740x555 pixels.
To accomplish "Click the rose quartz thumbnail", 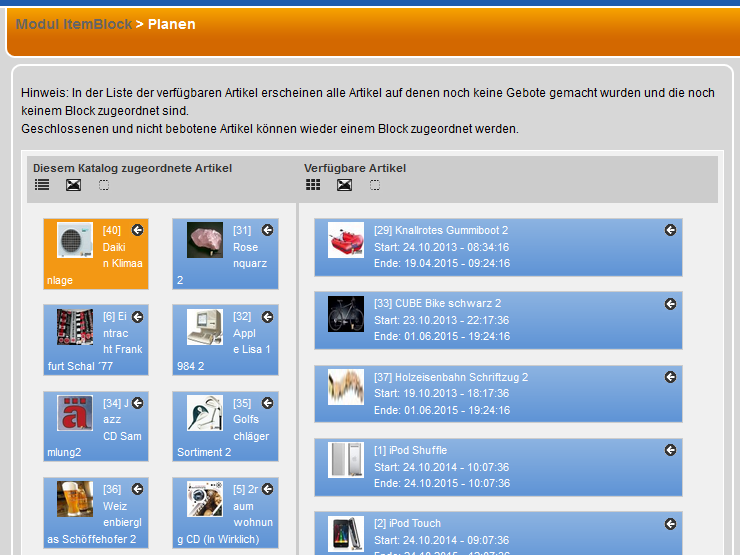I will click(205, 240).
